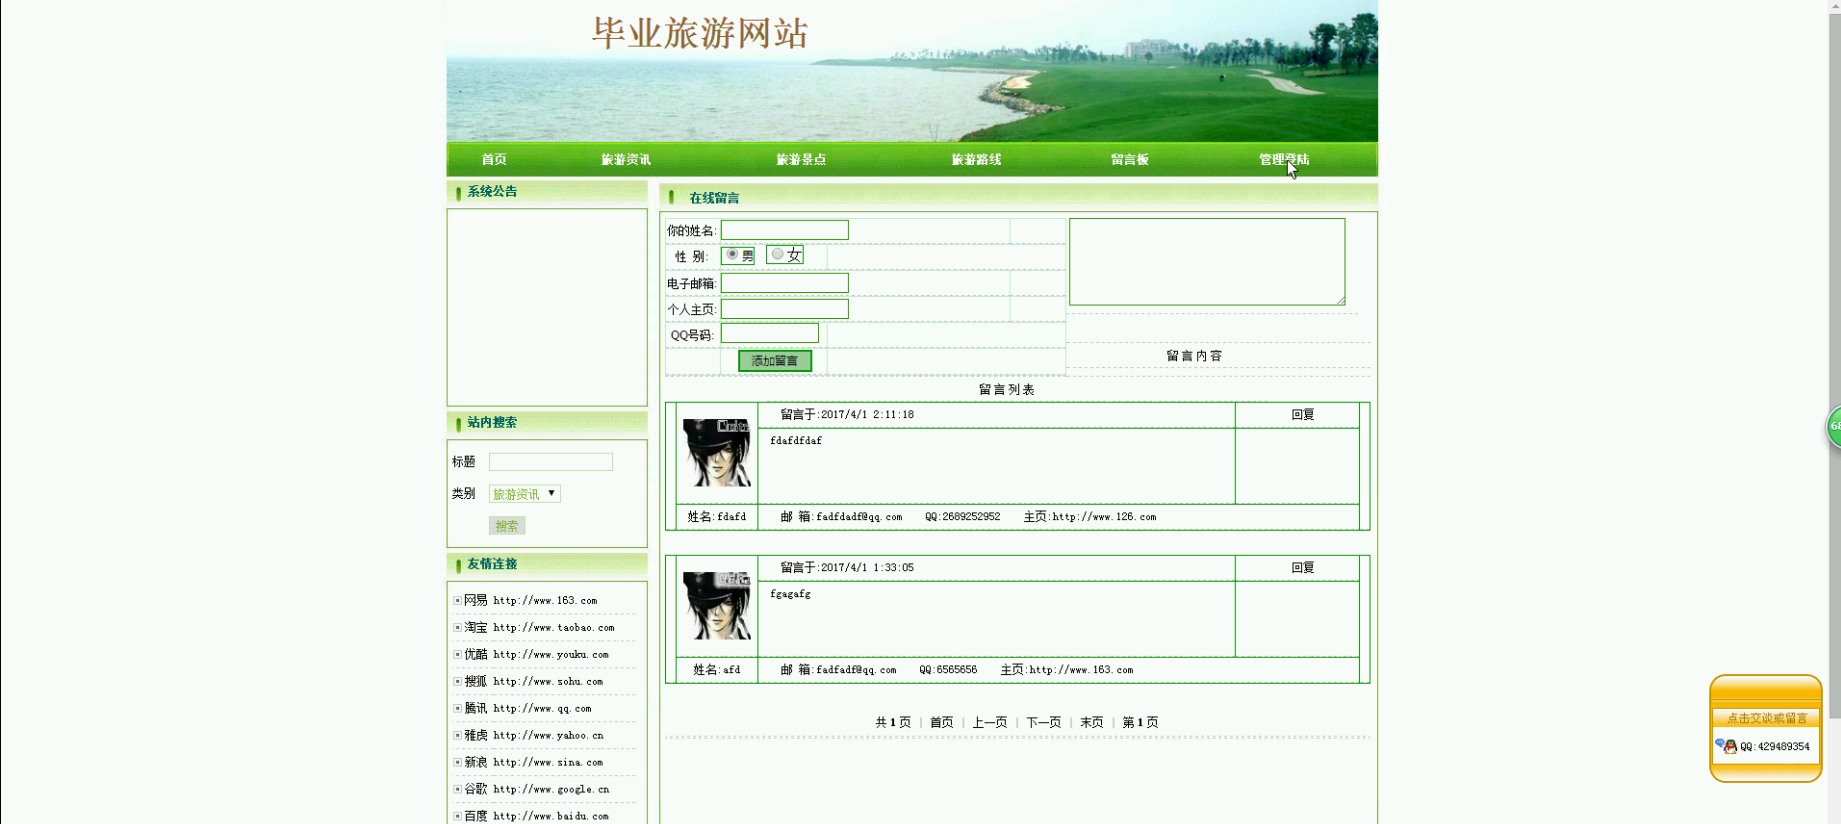Click the 标题 search input in 站内搜索
This screenshot has width=1841, height=824.
tap(551, 462)
